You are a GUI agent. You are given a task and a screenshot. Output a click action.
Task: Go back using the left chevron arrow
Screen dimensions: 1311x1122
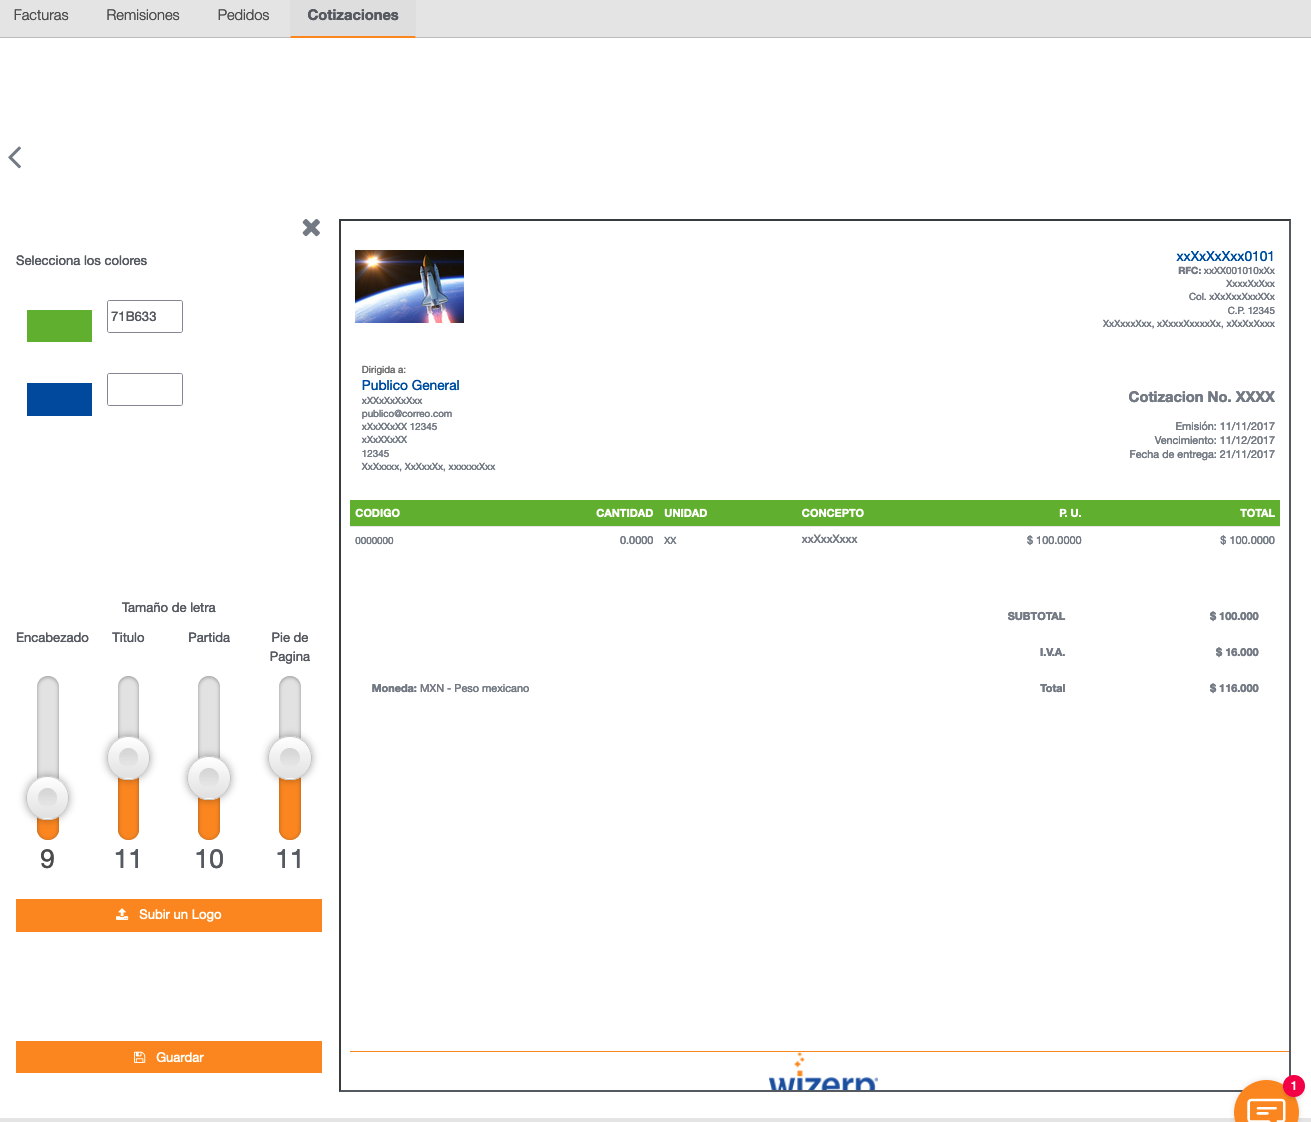pos(15,157)
